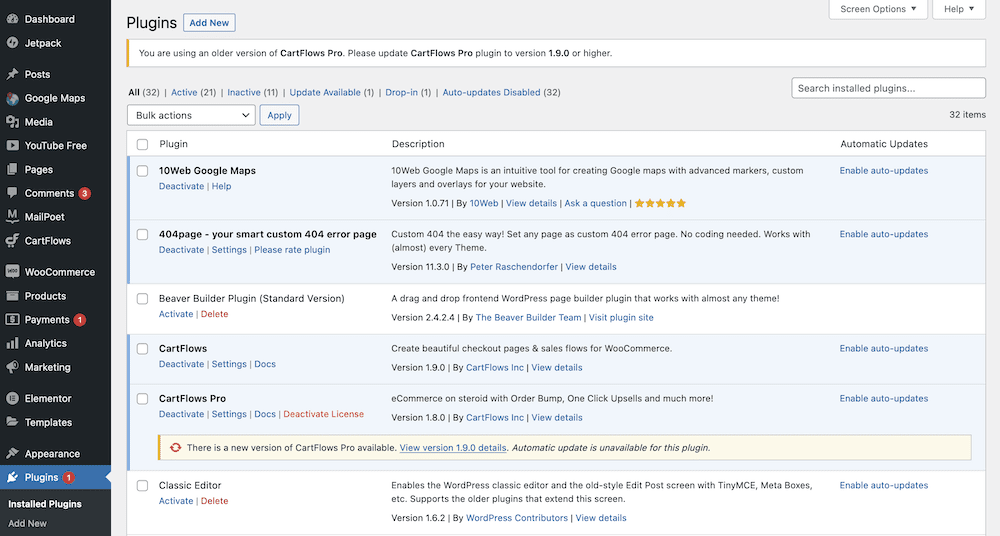
Task: Click the Apply bulk action button
Action: [x=279, y=115]
